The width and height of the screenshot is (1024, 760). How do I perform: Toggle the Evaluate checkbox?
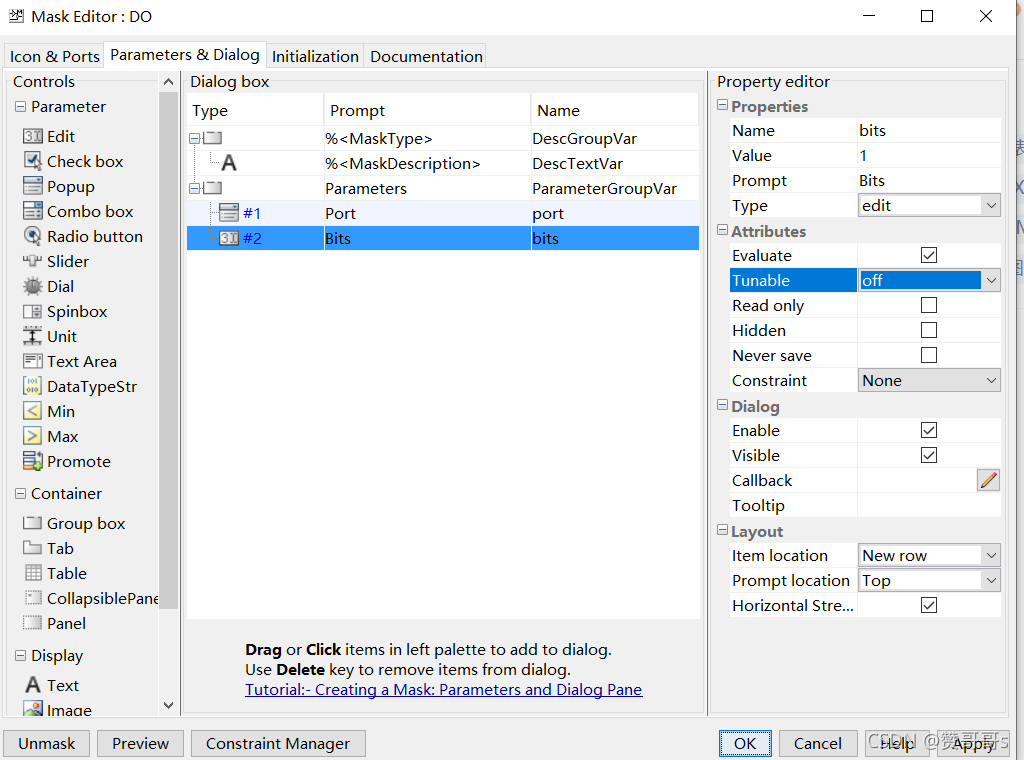click(929, 255)
